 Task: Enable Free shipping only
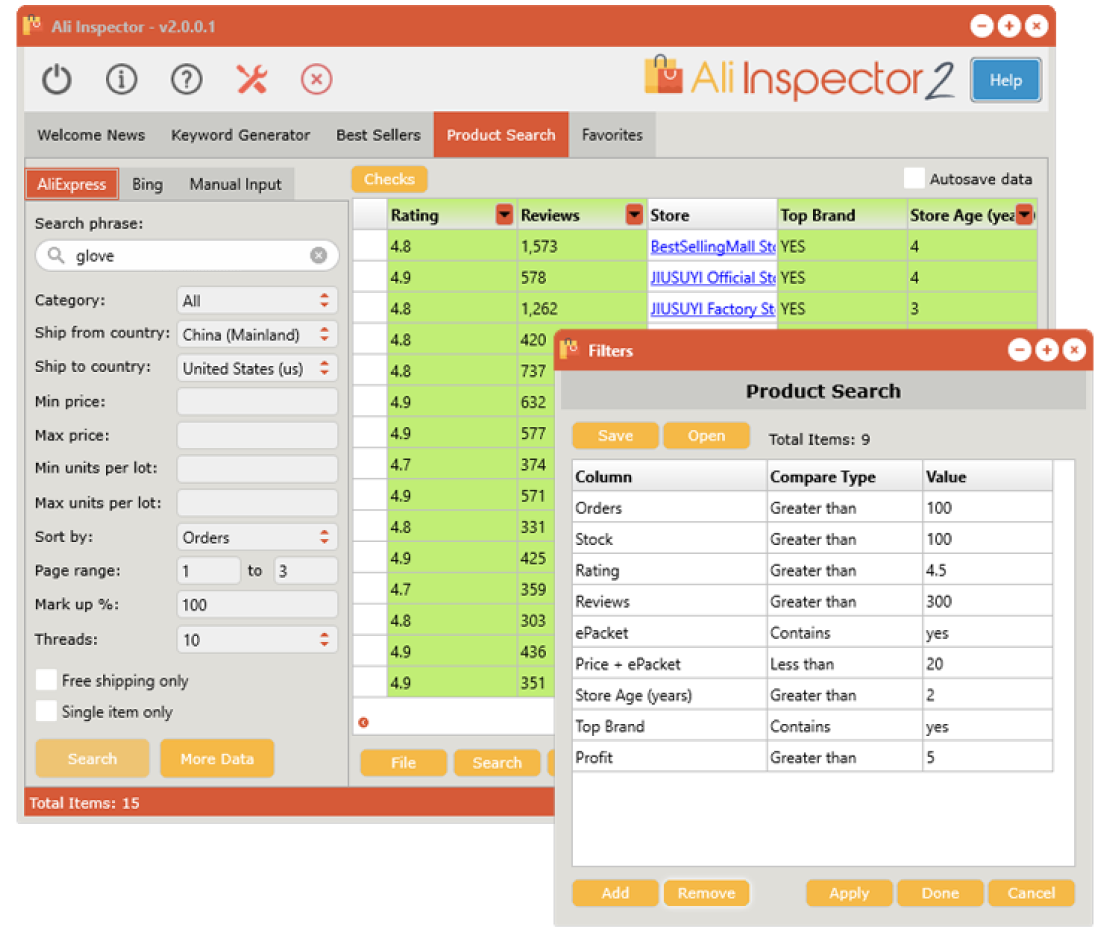[x=46, y=680]
